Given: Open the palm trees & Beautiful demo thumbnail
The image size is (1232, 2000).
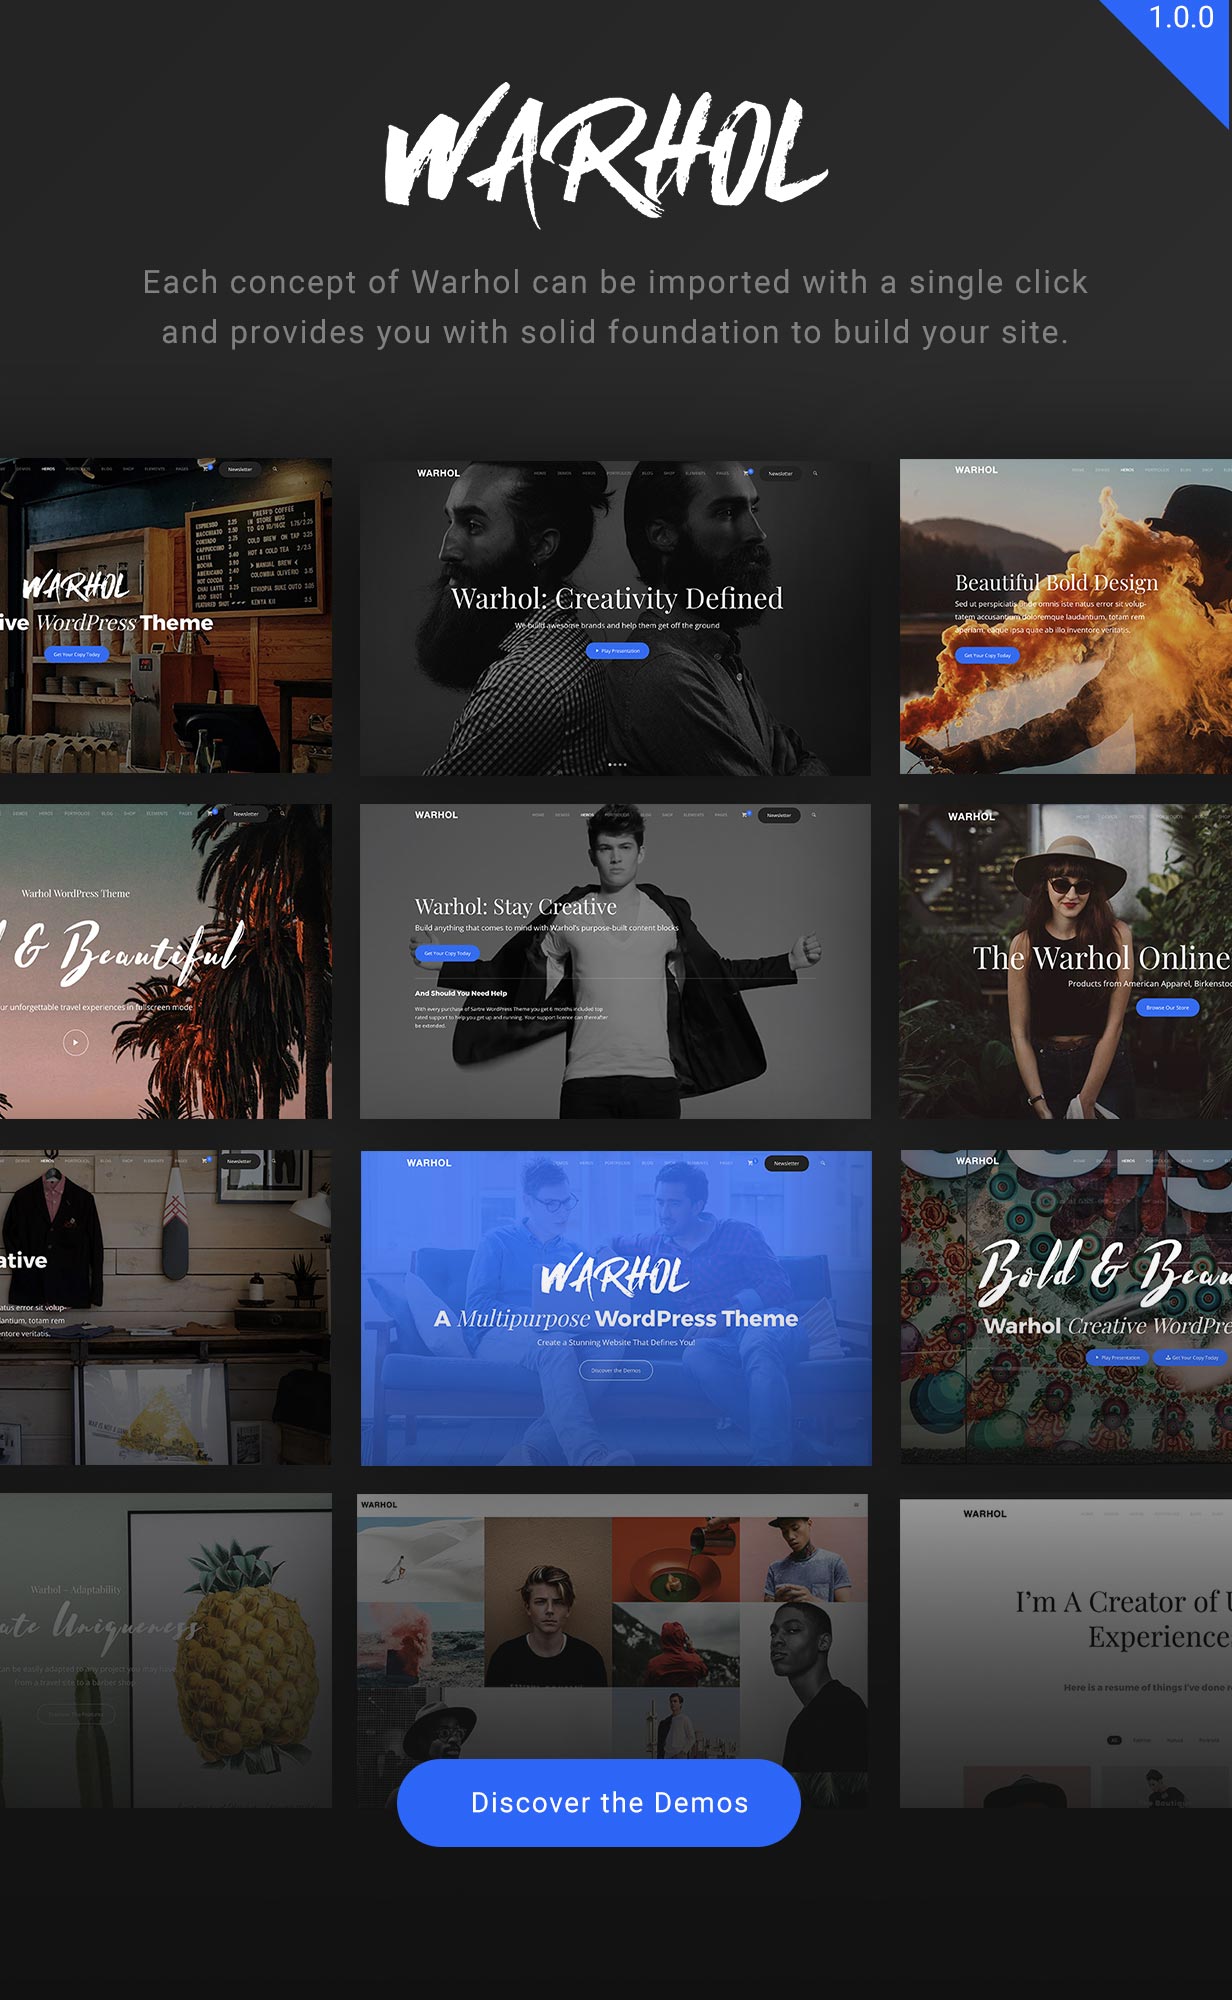Looking at the screenshot, I should tap(166, 961).
